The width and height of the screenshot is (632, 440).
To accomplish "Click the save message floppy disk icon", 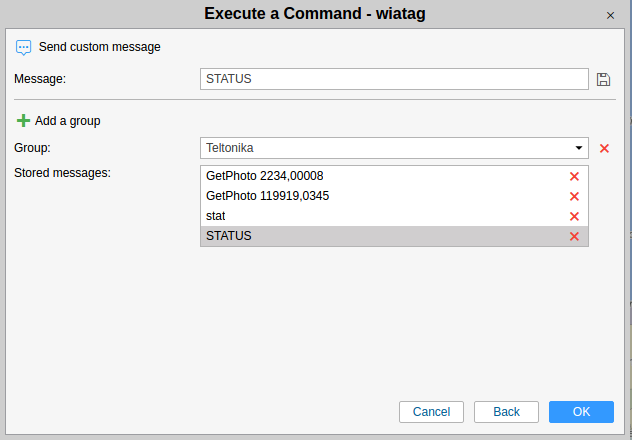I will tap(603, 79).
